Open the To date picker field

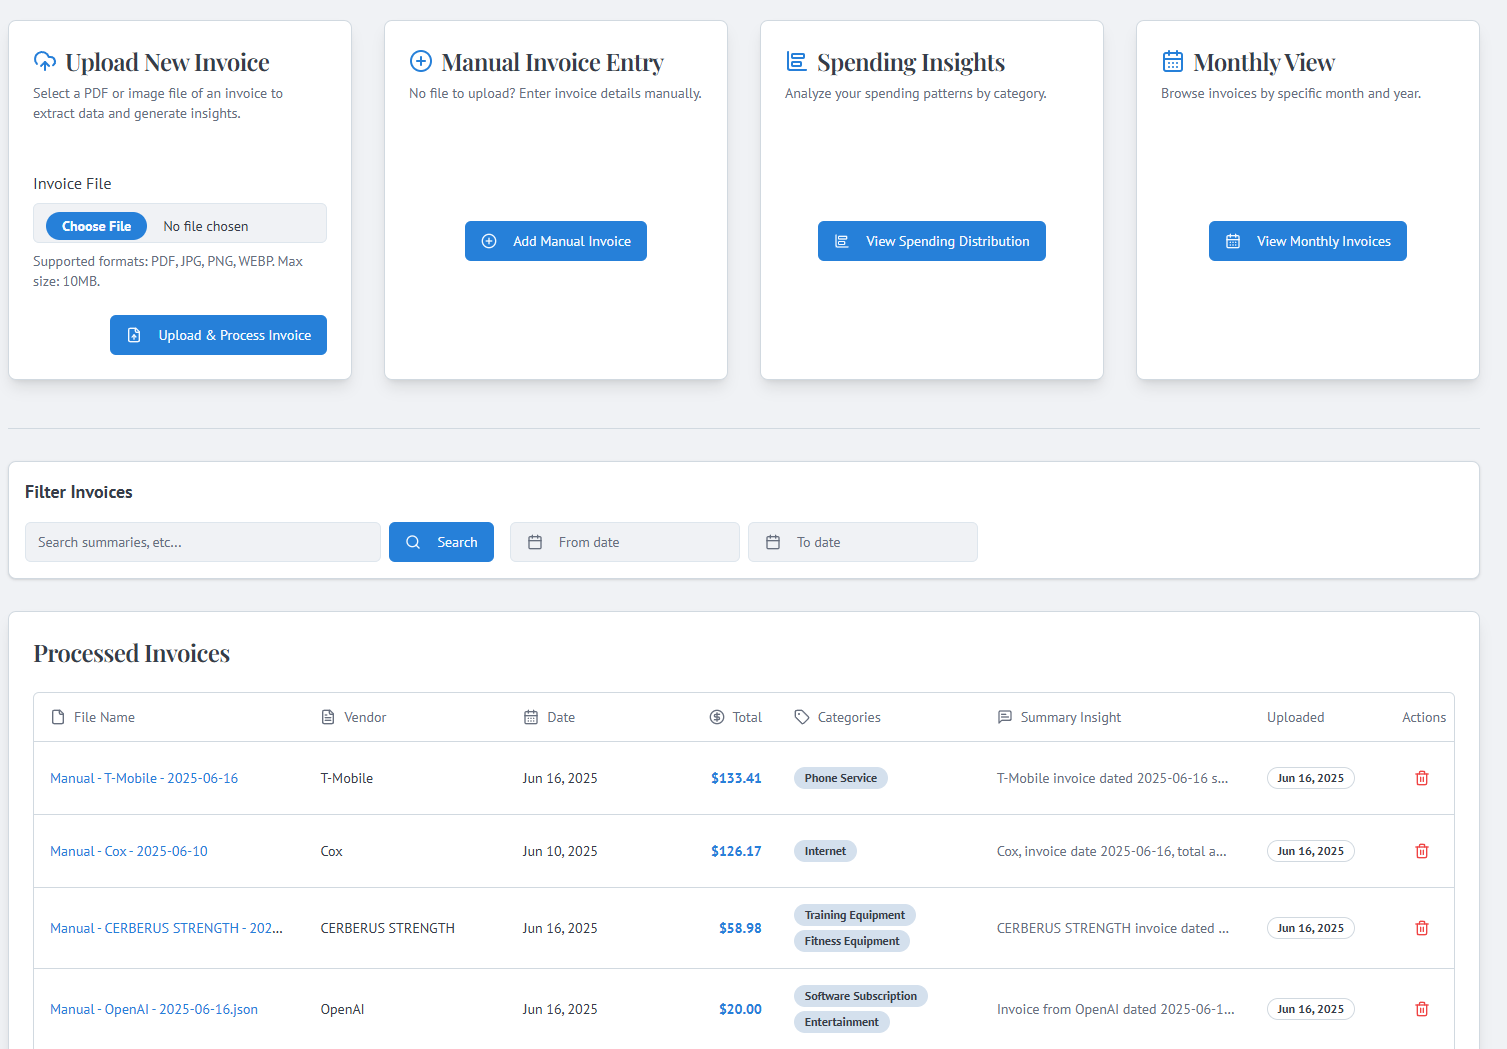tap(863, 542)
